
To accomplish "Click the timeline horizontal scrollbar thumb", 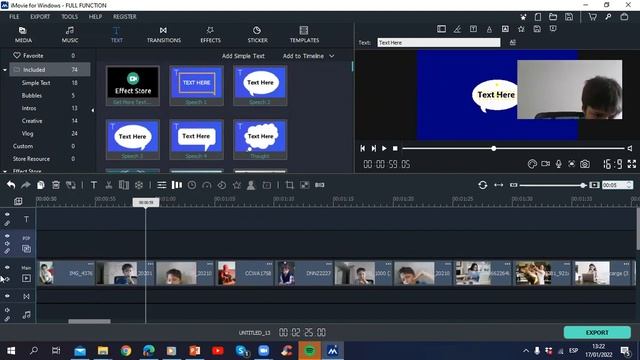I will (x=89, y=321).
